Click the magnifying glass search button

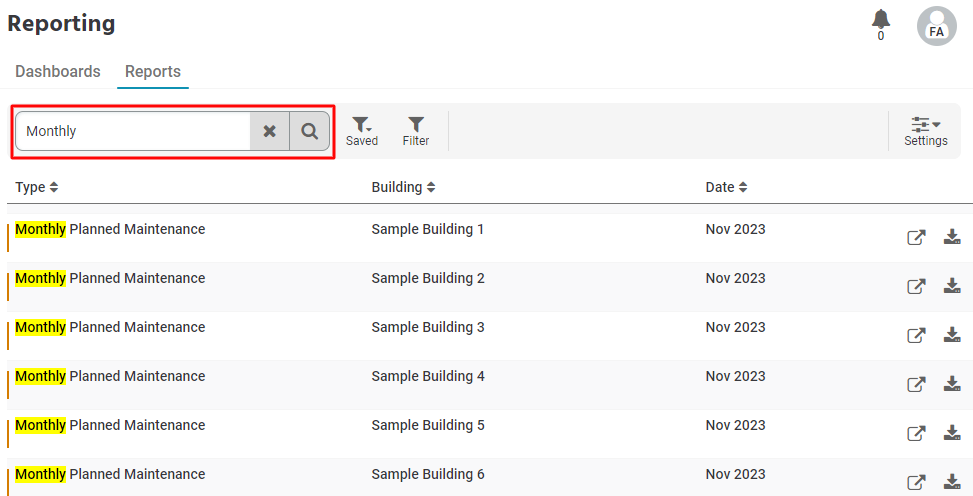pyautogui.click(x=310, y=131)
